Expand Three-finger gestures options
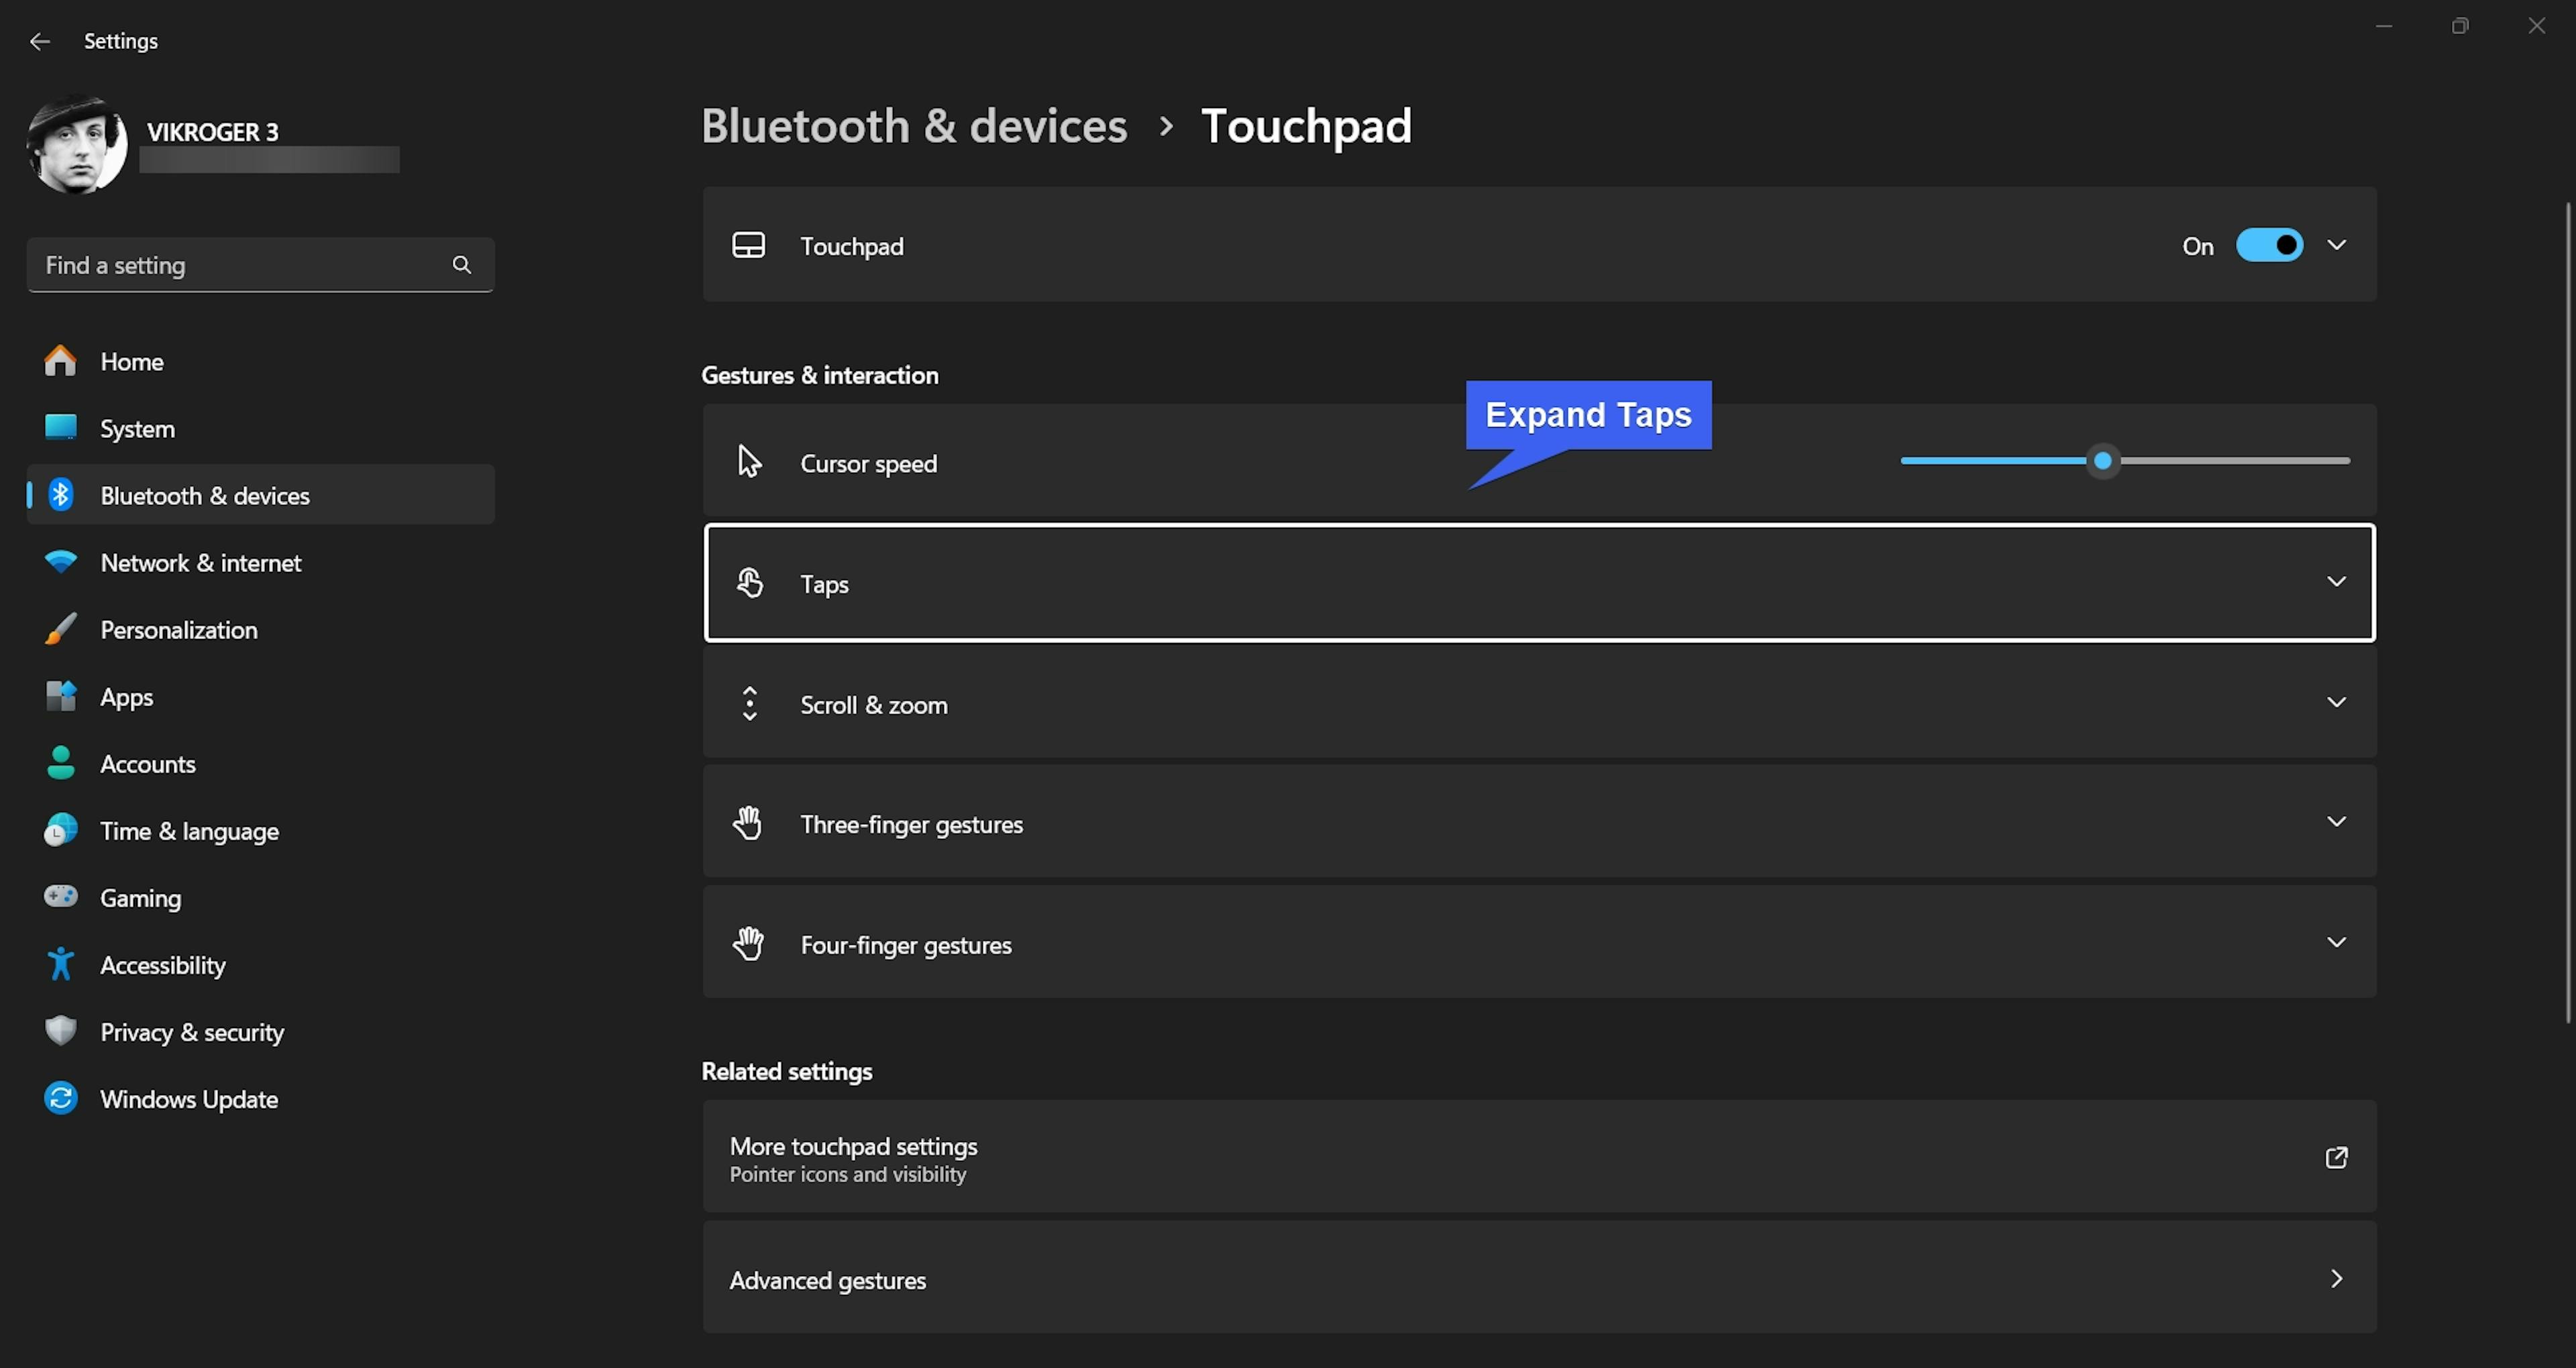The image size is (2576, 1368). 2336,822
